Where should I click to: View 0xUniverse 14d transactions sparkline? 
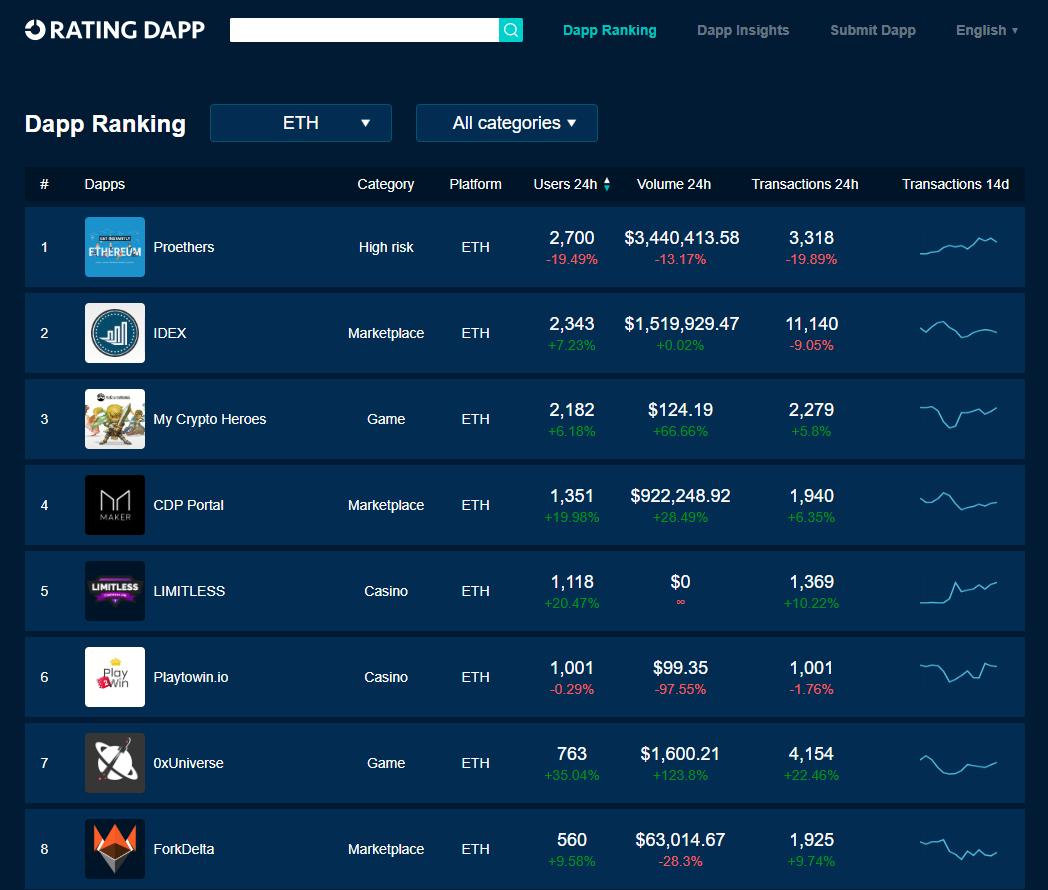coord(958,765)
